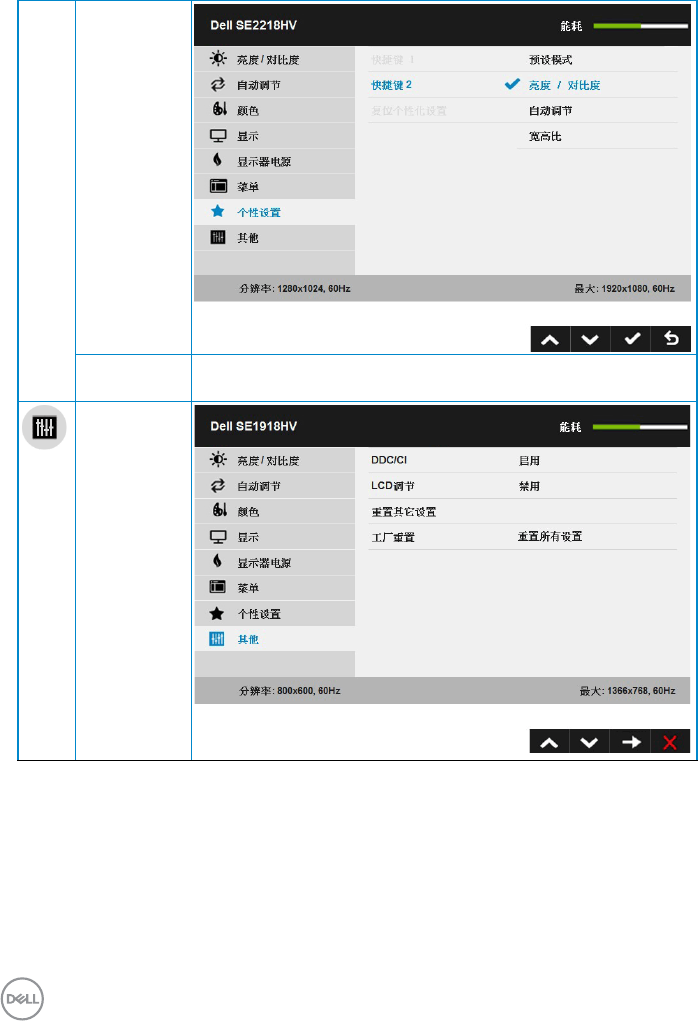Open the LCD调节 setting row

pyautogui.click(x=523, y=486)
